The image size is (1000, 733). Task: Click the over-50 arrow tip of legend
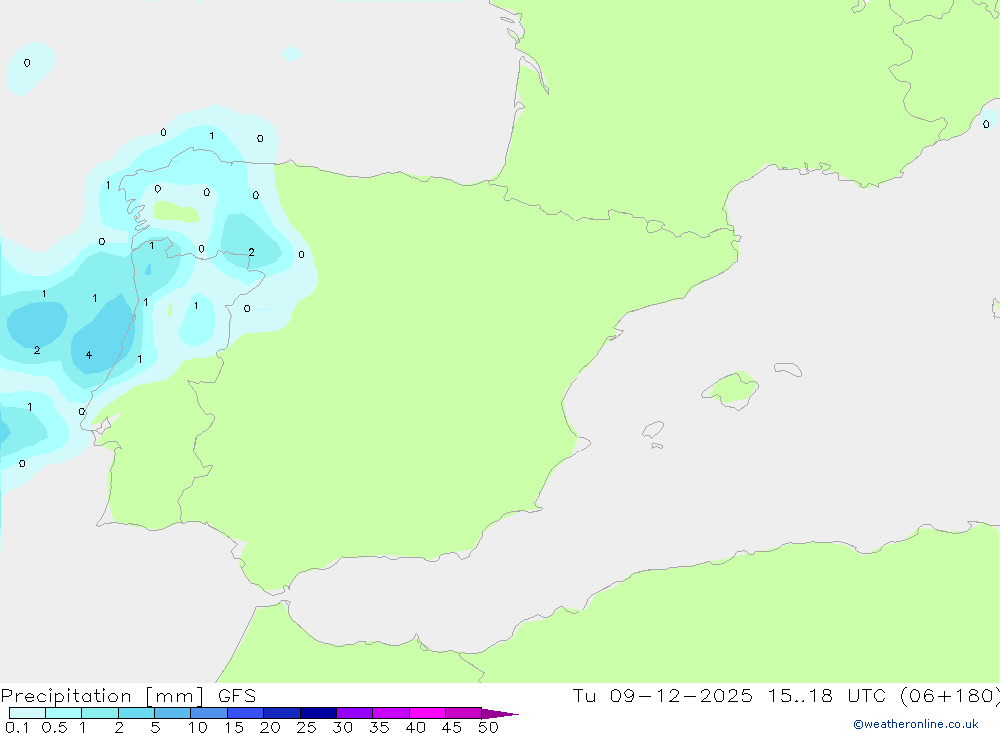500,714
